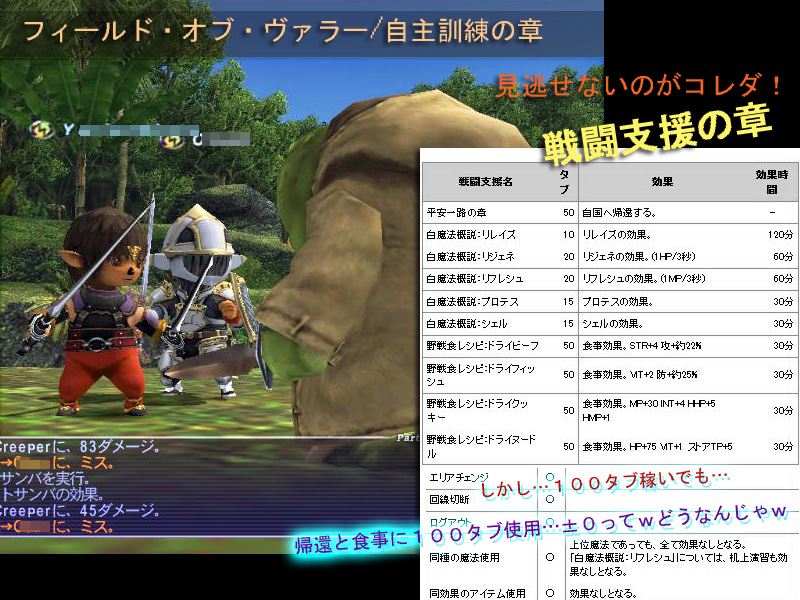Viewport: 800px width, 600px height.
Task: Click the 効果 column header
Action: tap(662, 182)
